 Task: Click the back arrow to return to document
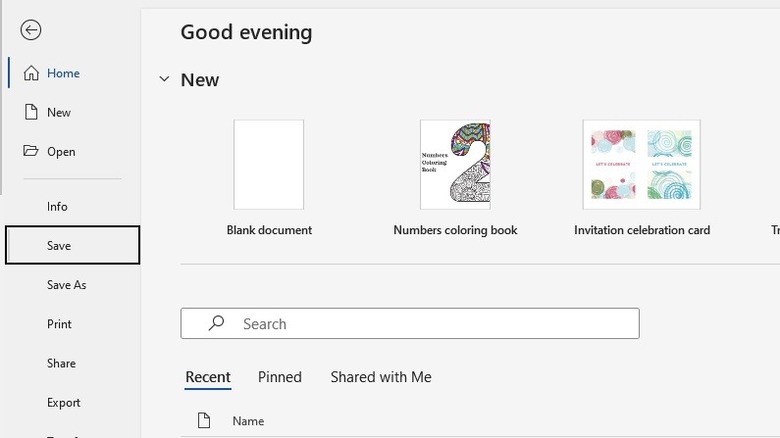[x=31, y=30]
